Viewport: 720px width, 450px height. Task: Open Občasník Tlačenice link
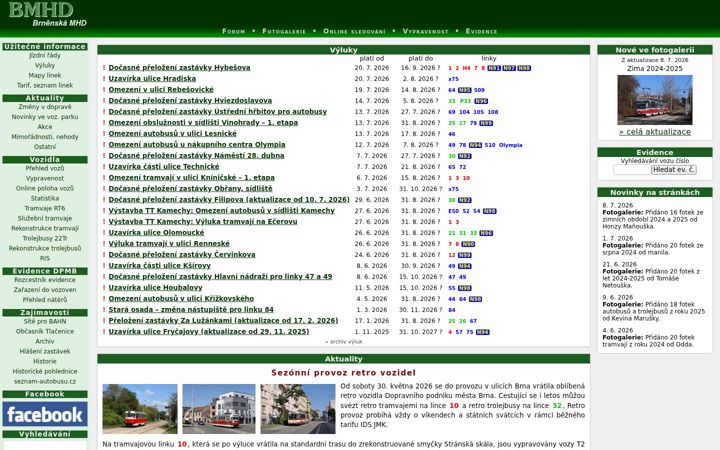[45, 331]
